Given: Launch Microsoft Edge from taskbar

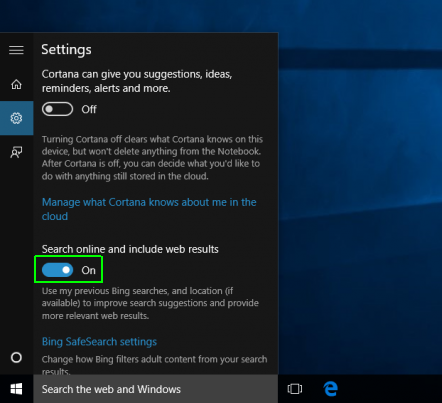Looking at the screenshot, I should (331, 389).
